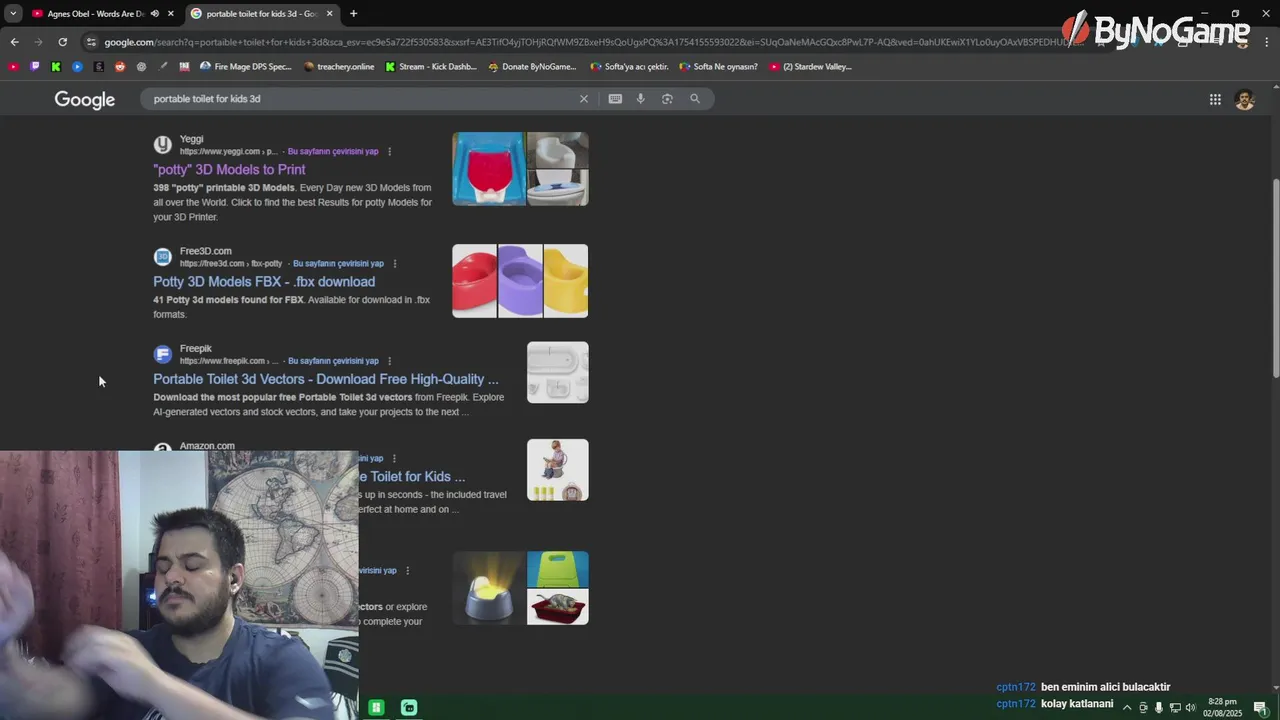The width and height of the screenshot is (1280, 720).
Task: Open more options for the Free3D result
Action: click(x=395, y=264)
